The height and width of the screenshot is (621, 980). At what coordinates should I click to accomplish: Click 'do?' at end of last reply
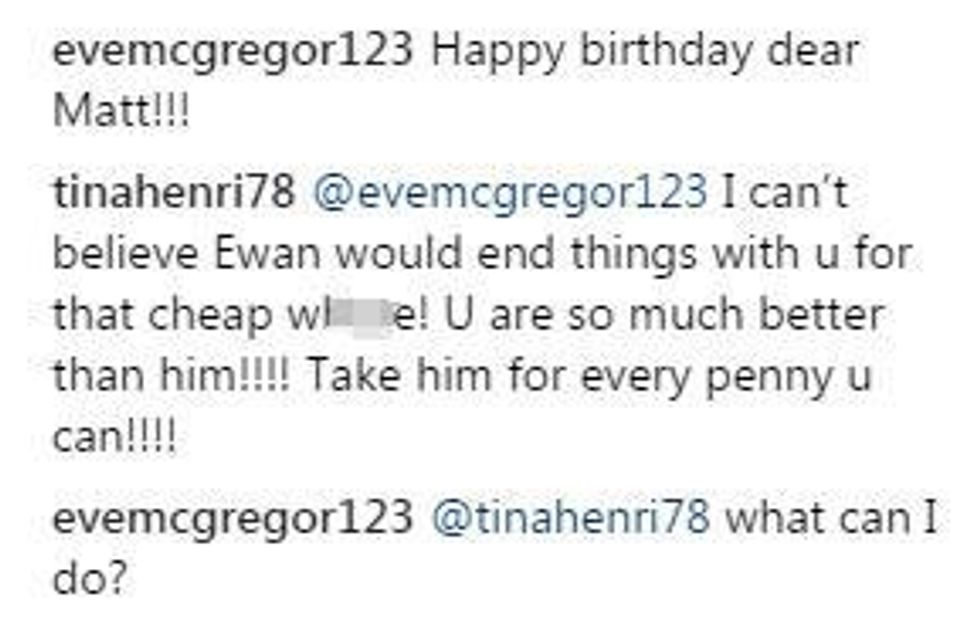[91, 579]
